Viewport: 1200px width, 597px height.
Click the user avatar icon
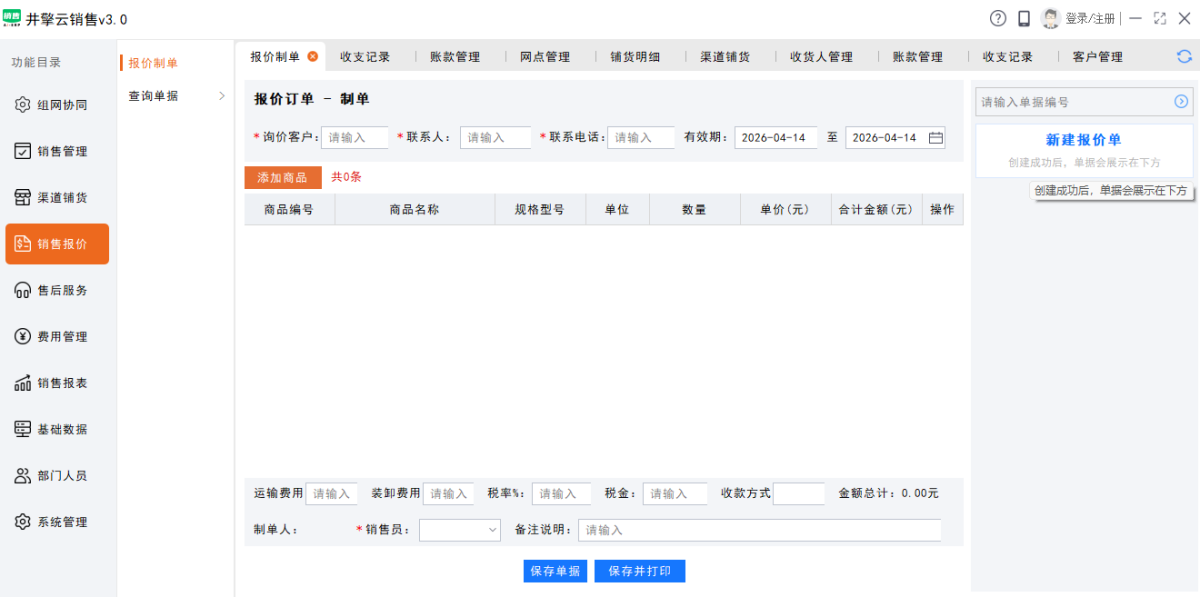pos(1050,19)
